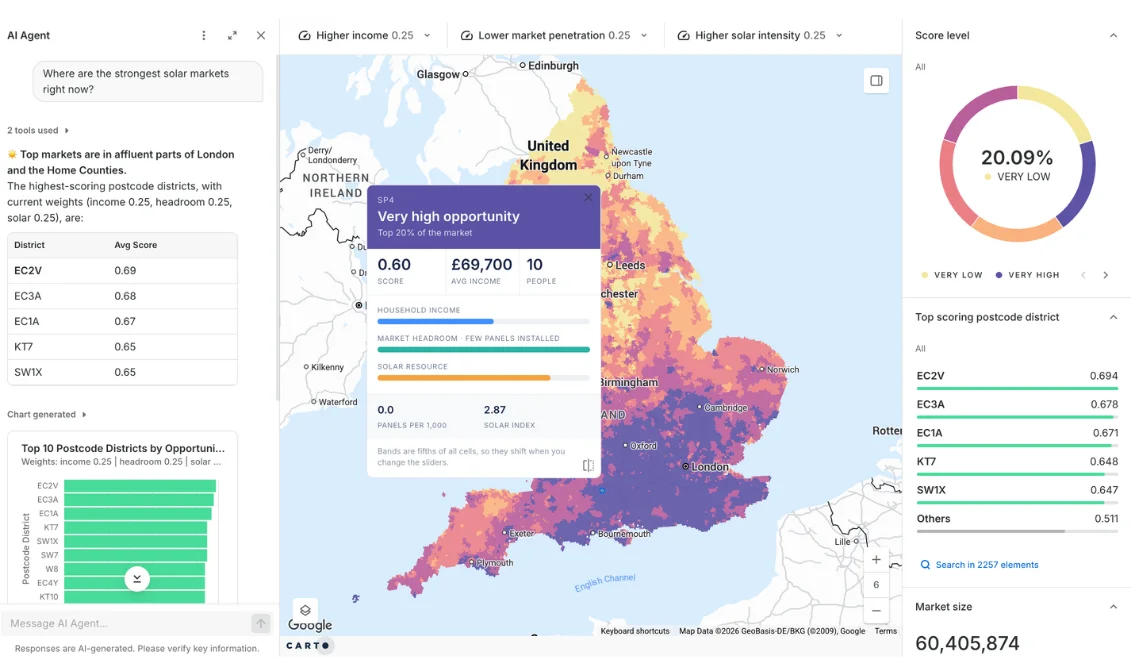
Task: Open Lower market penetration weight dropdown
Action: [x=643, y=35]
